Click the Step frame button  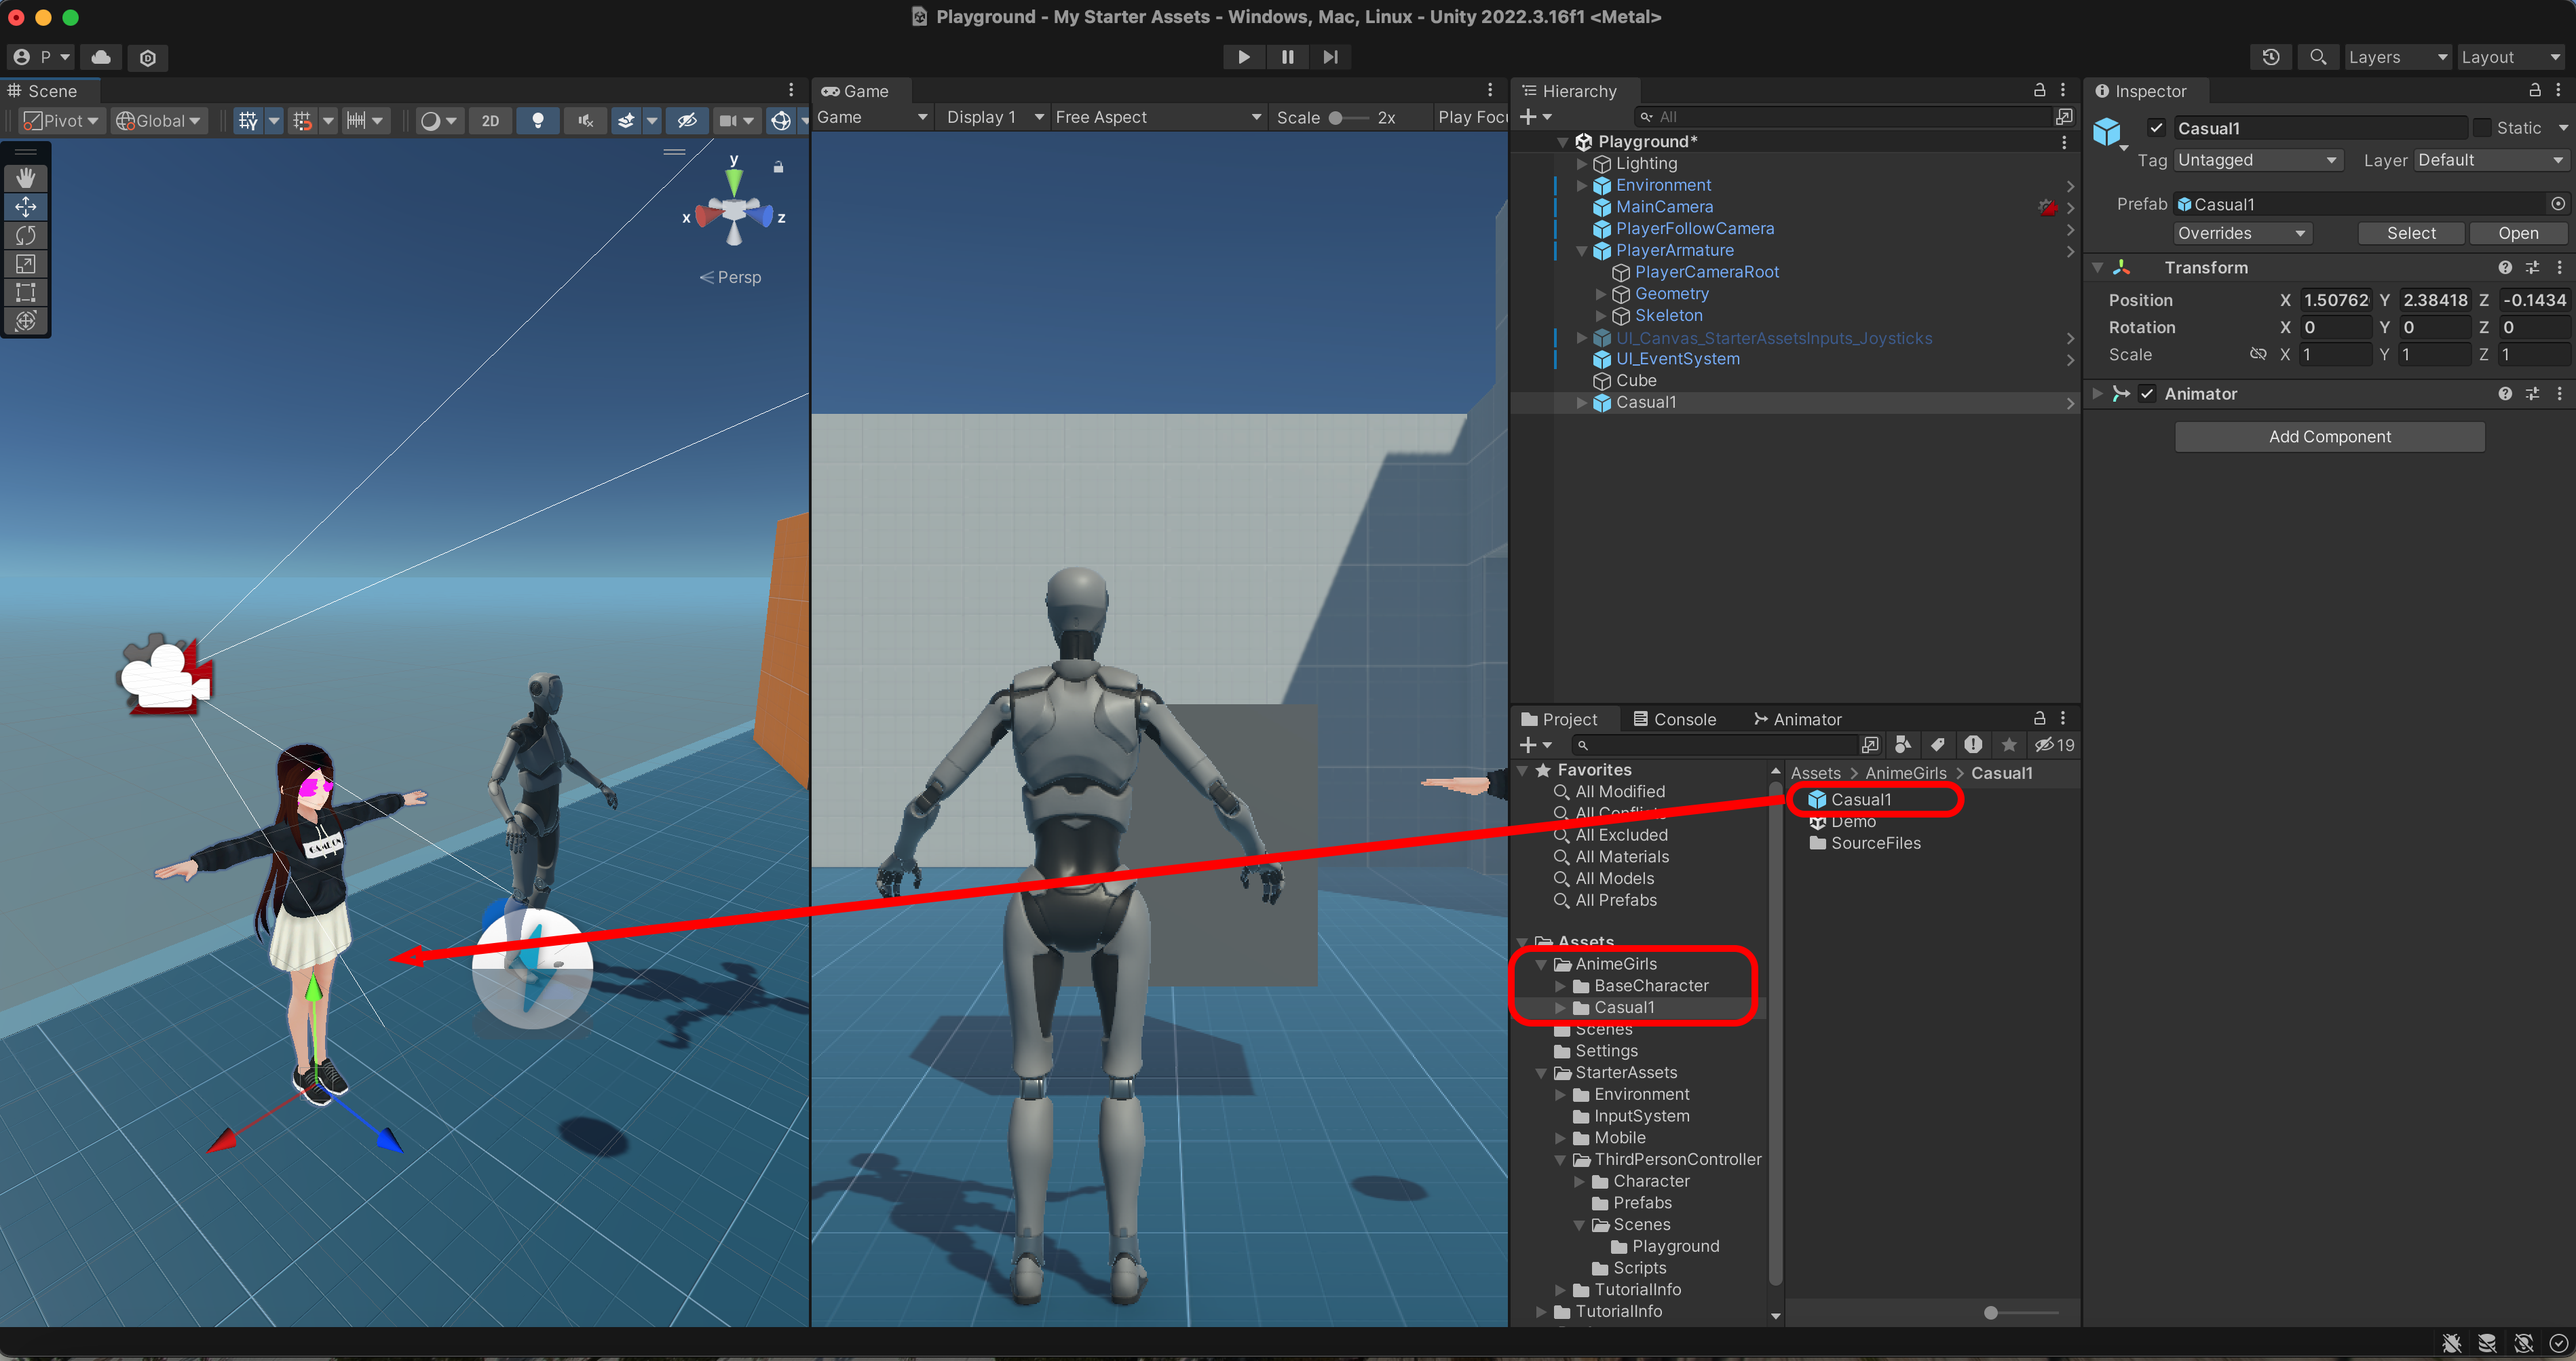(x=1330, y=57)
